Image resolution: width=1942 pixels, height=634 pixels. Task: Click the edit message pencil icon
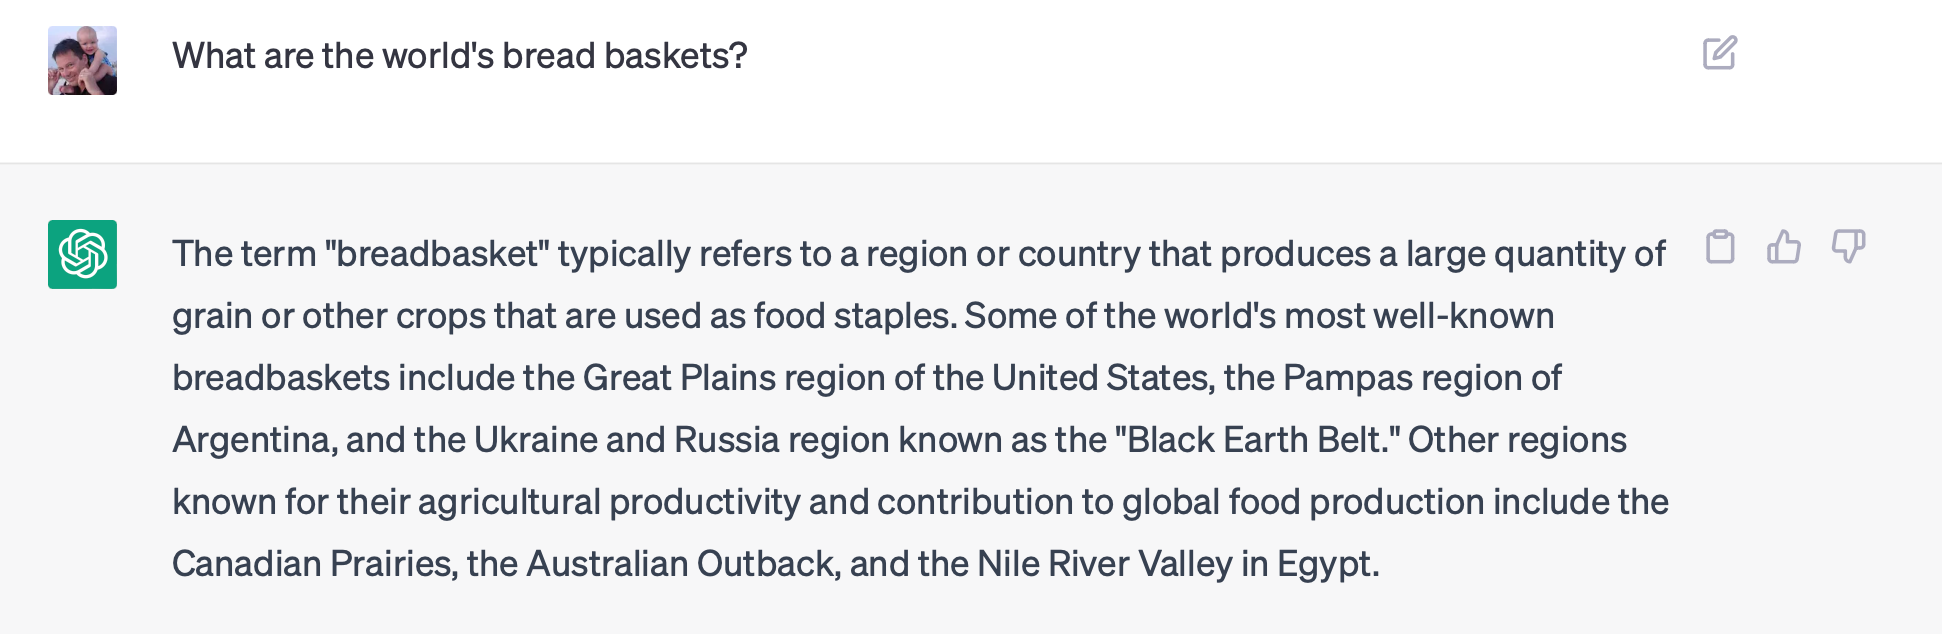tap(1719, 53)
